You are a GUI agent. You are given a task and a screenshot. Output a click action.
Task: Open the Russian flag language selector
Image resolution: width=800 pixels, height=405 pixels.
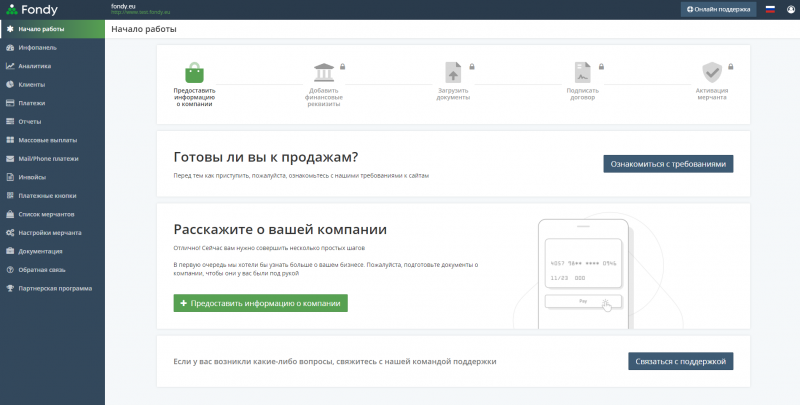coord(770,9)
